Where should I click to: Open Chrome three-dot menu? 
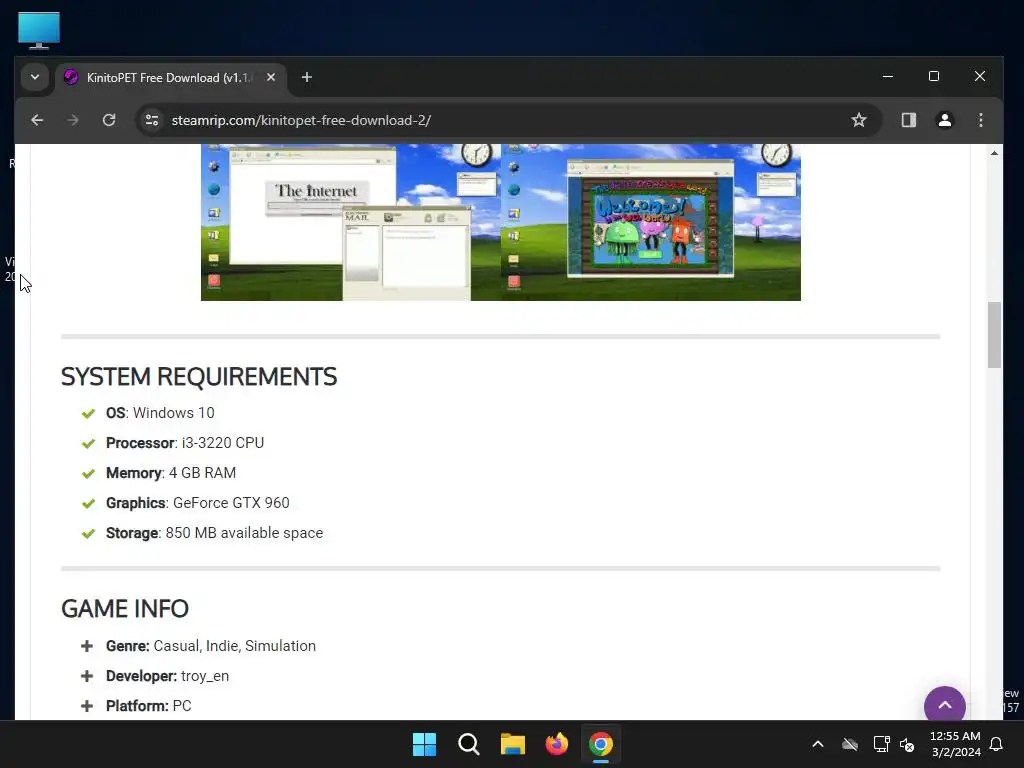coord(980,120)
